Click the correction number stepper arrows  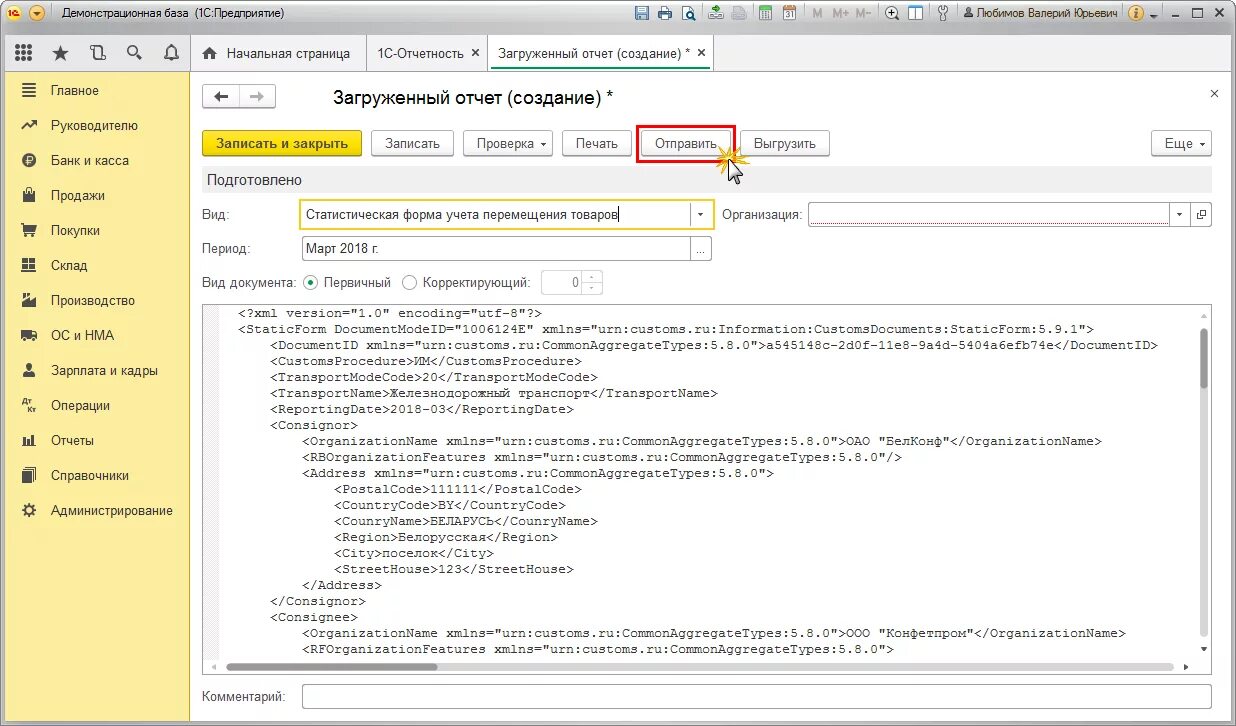593,283
